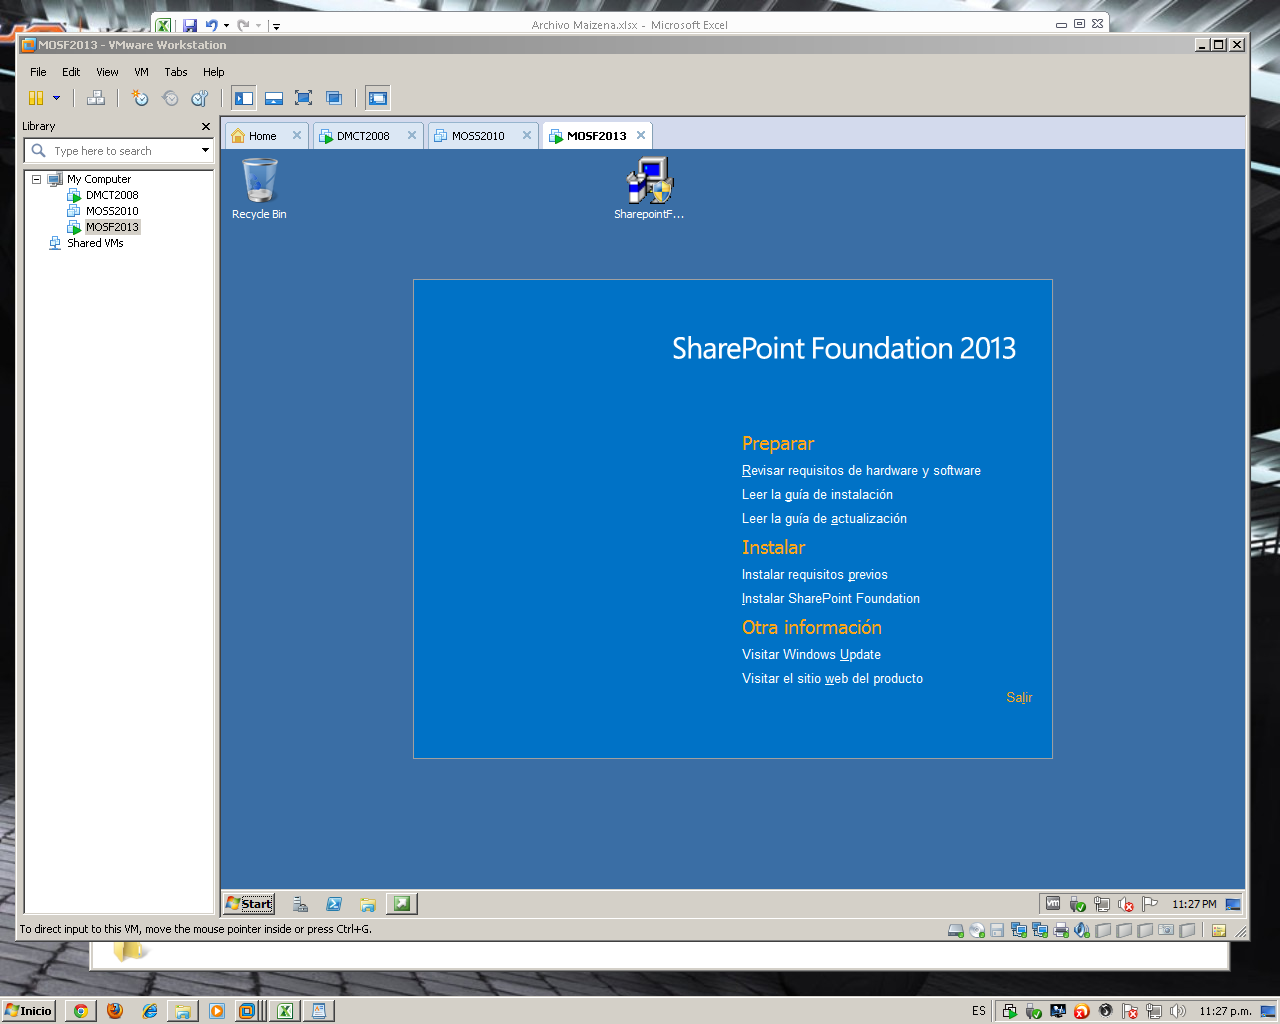1280x1024 pixels.
Task: Click the VMware Tools tray icon in guest
Action: (x=1053, y=904)
